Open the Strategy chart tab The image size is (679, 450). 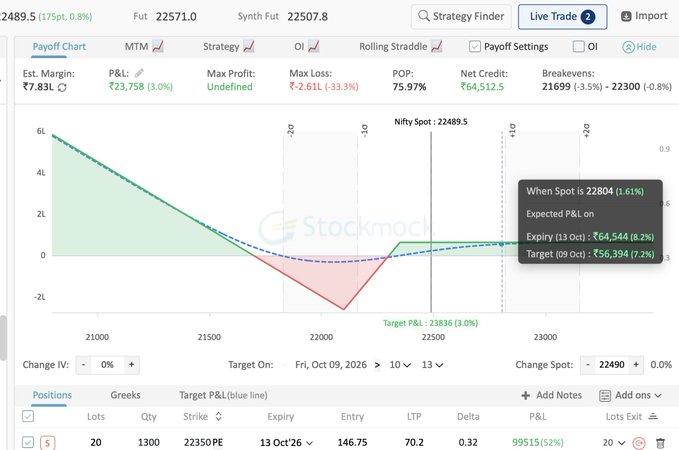tap(229, 46)
